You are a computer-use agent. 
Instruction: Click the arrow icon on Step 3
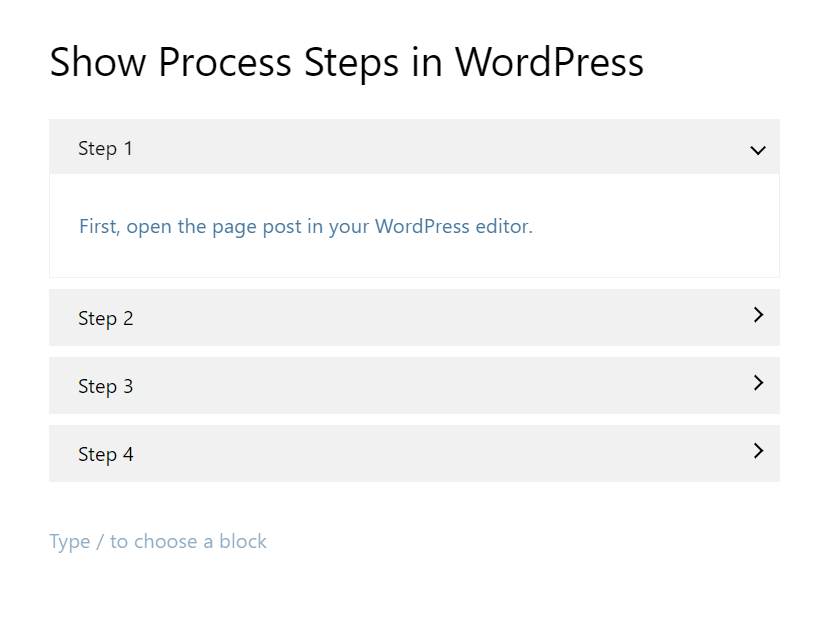(758, 383)
